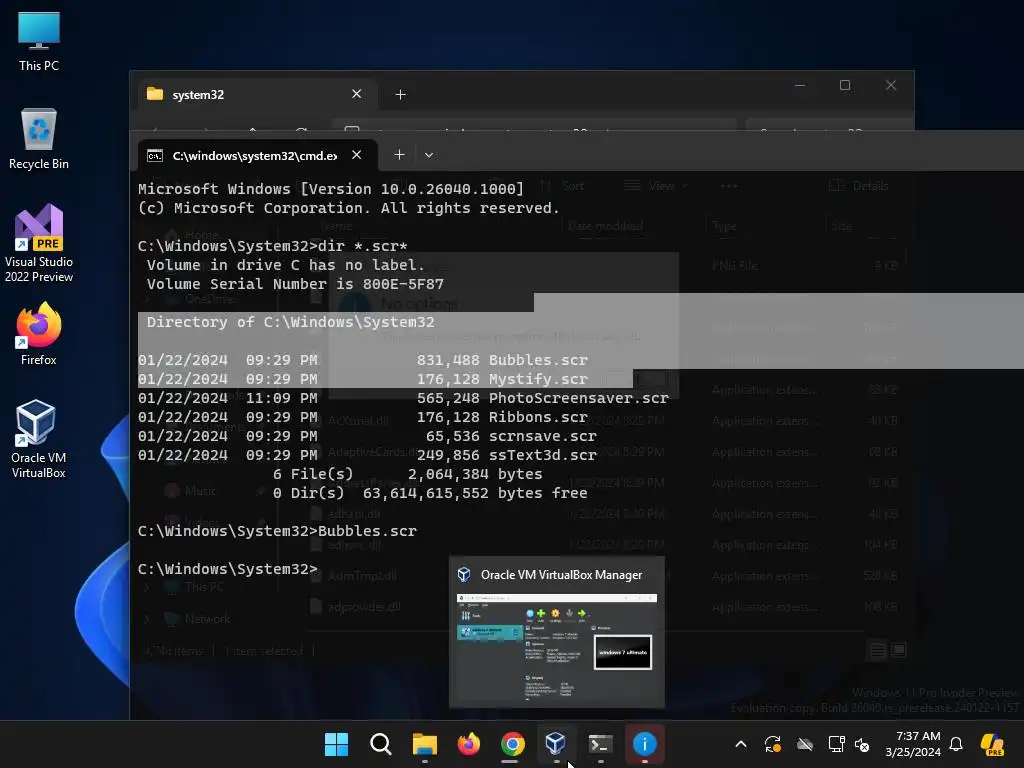The height and width of the screenshot is (768, 1024).
Task: Click the Bubbles.scr line in terminal
Action: coord(363,360)
